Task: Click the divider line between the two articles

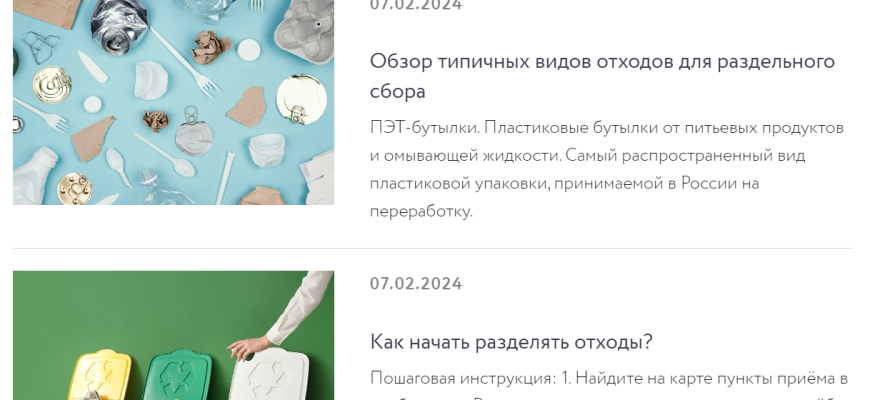Action: click(432, 249)
